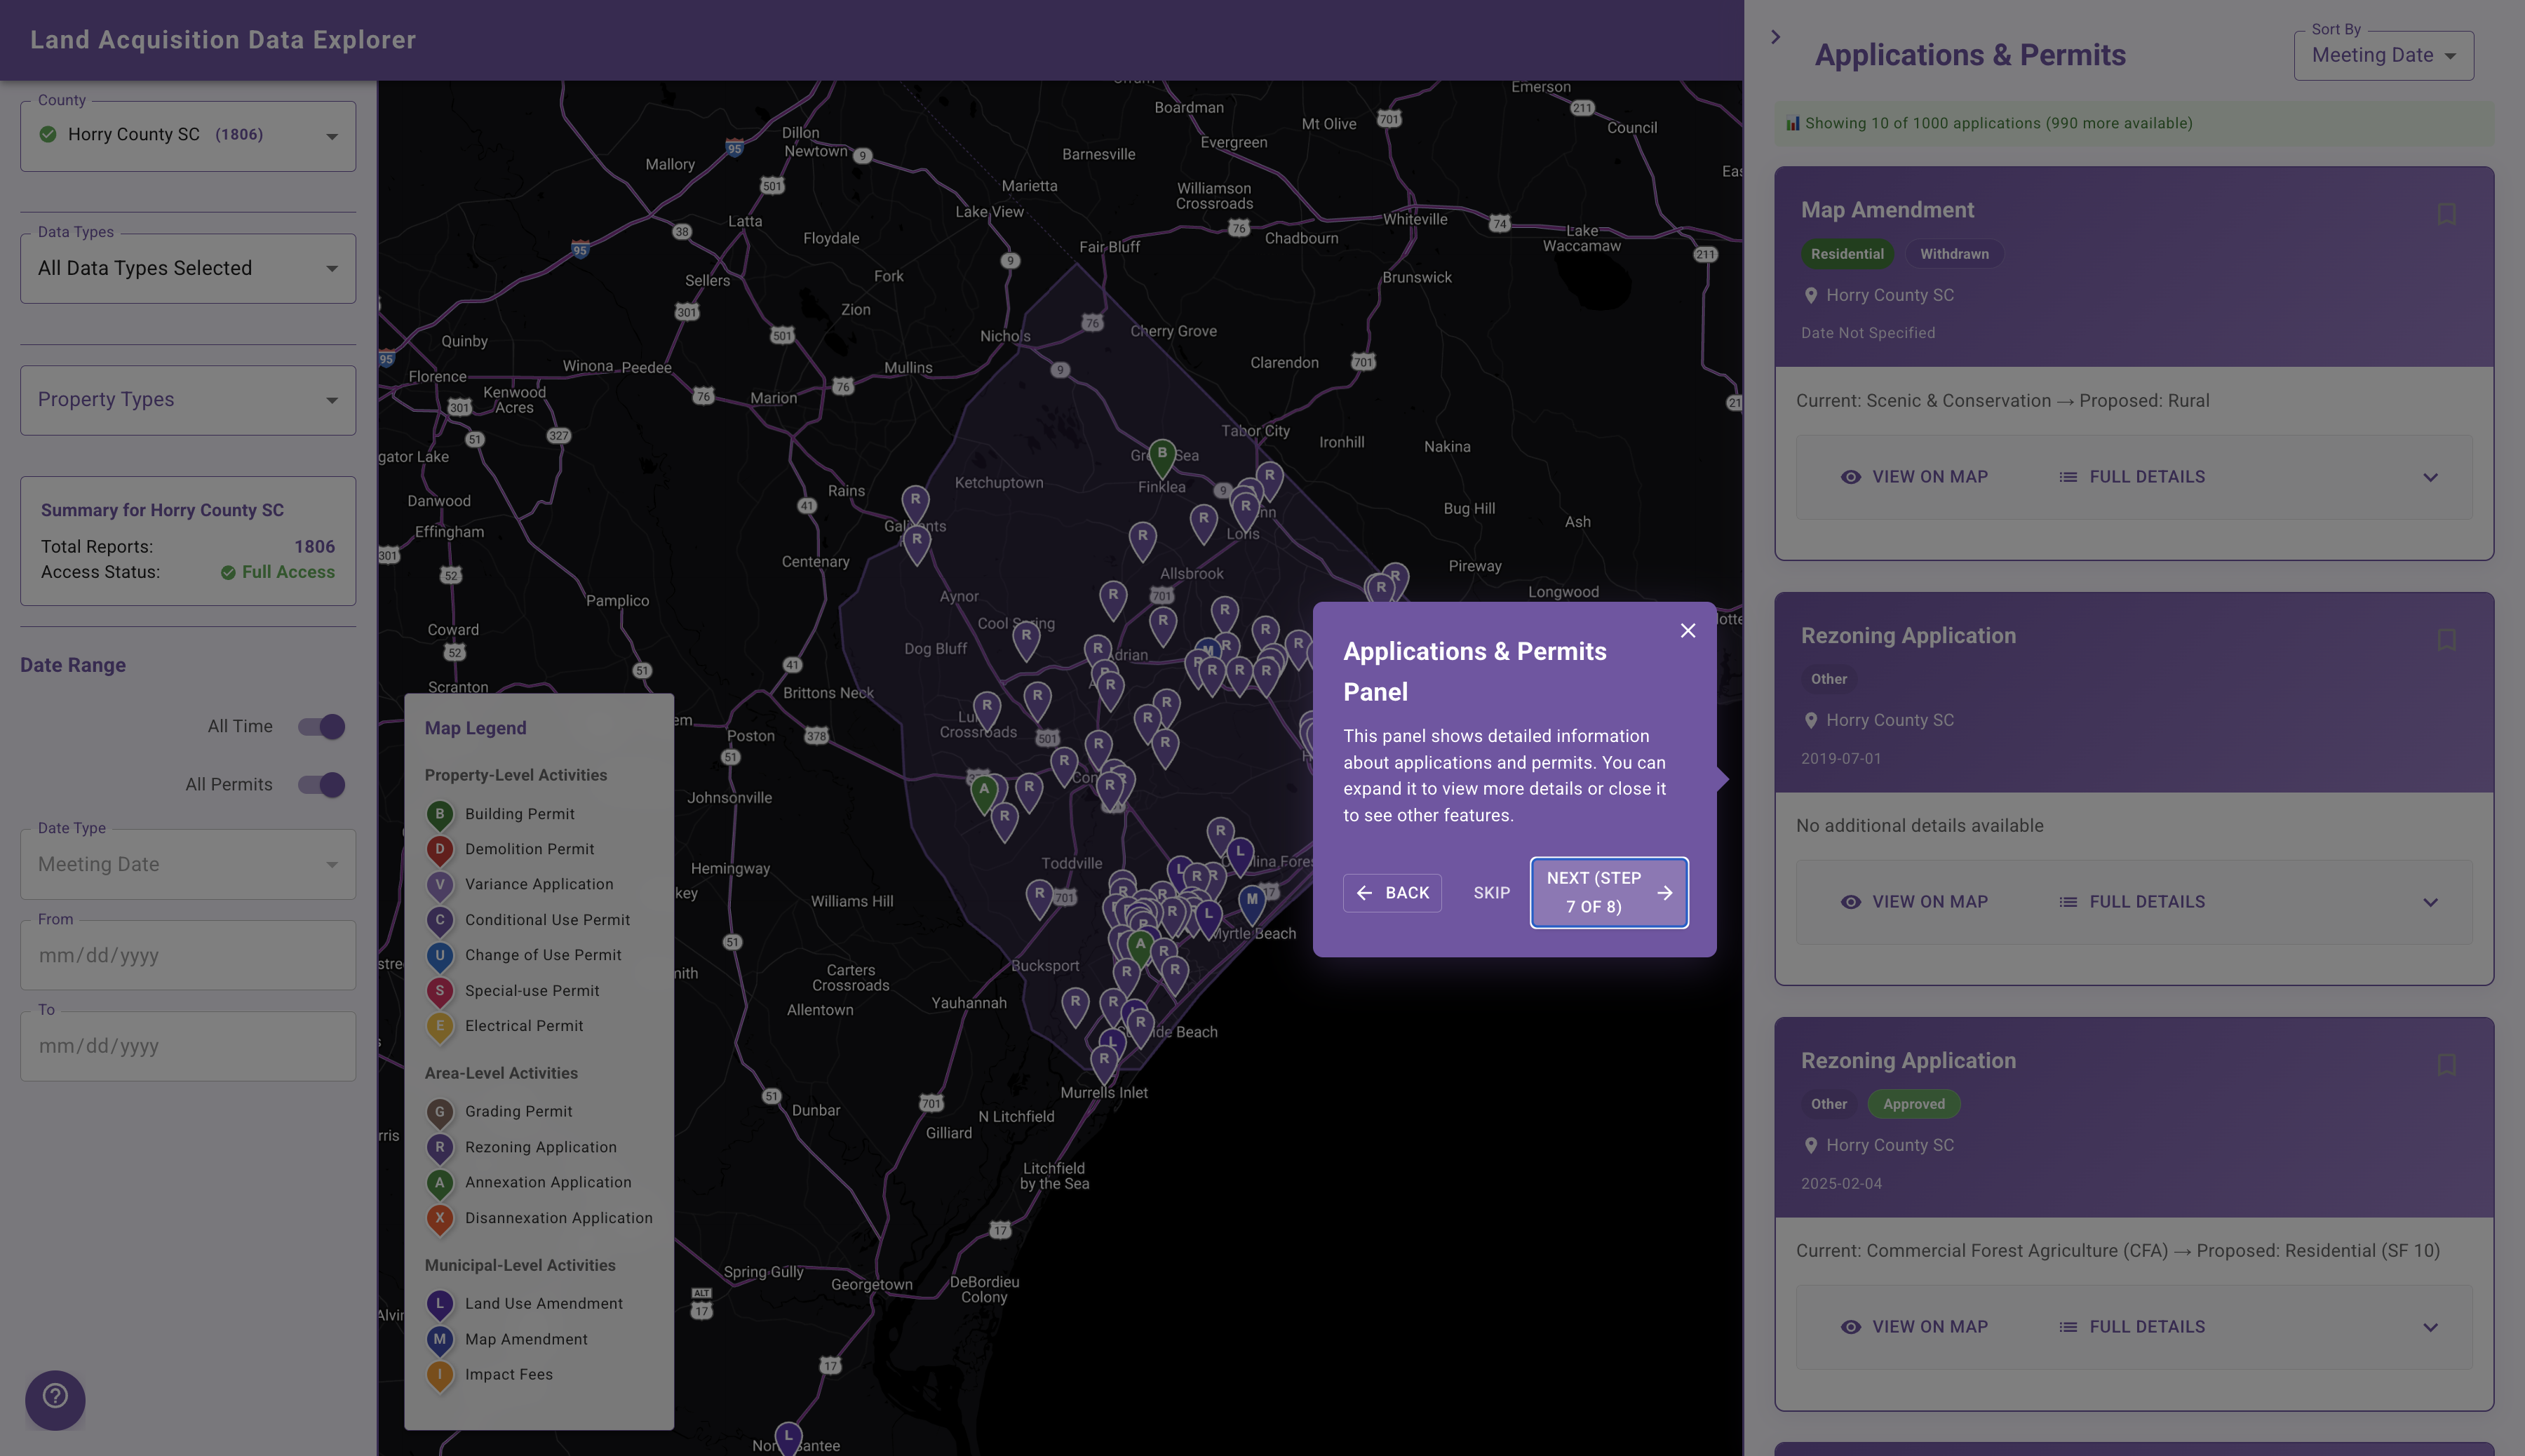The width and height of the screenshot is (2525, 1456).
Task: Select the Building Permit icon in the map legend
Action: coord(440,814)
